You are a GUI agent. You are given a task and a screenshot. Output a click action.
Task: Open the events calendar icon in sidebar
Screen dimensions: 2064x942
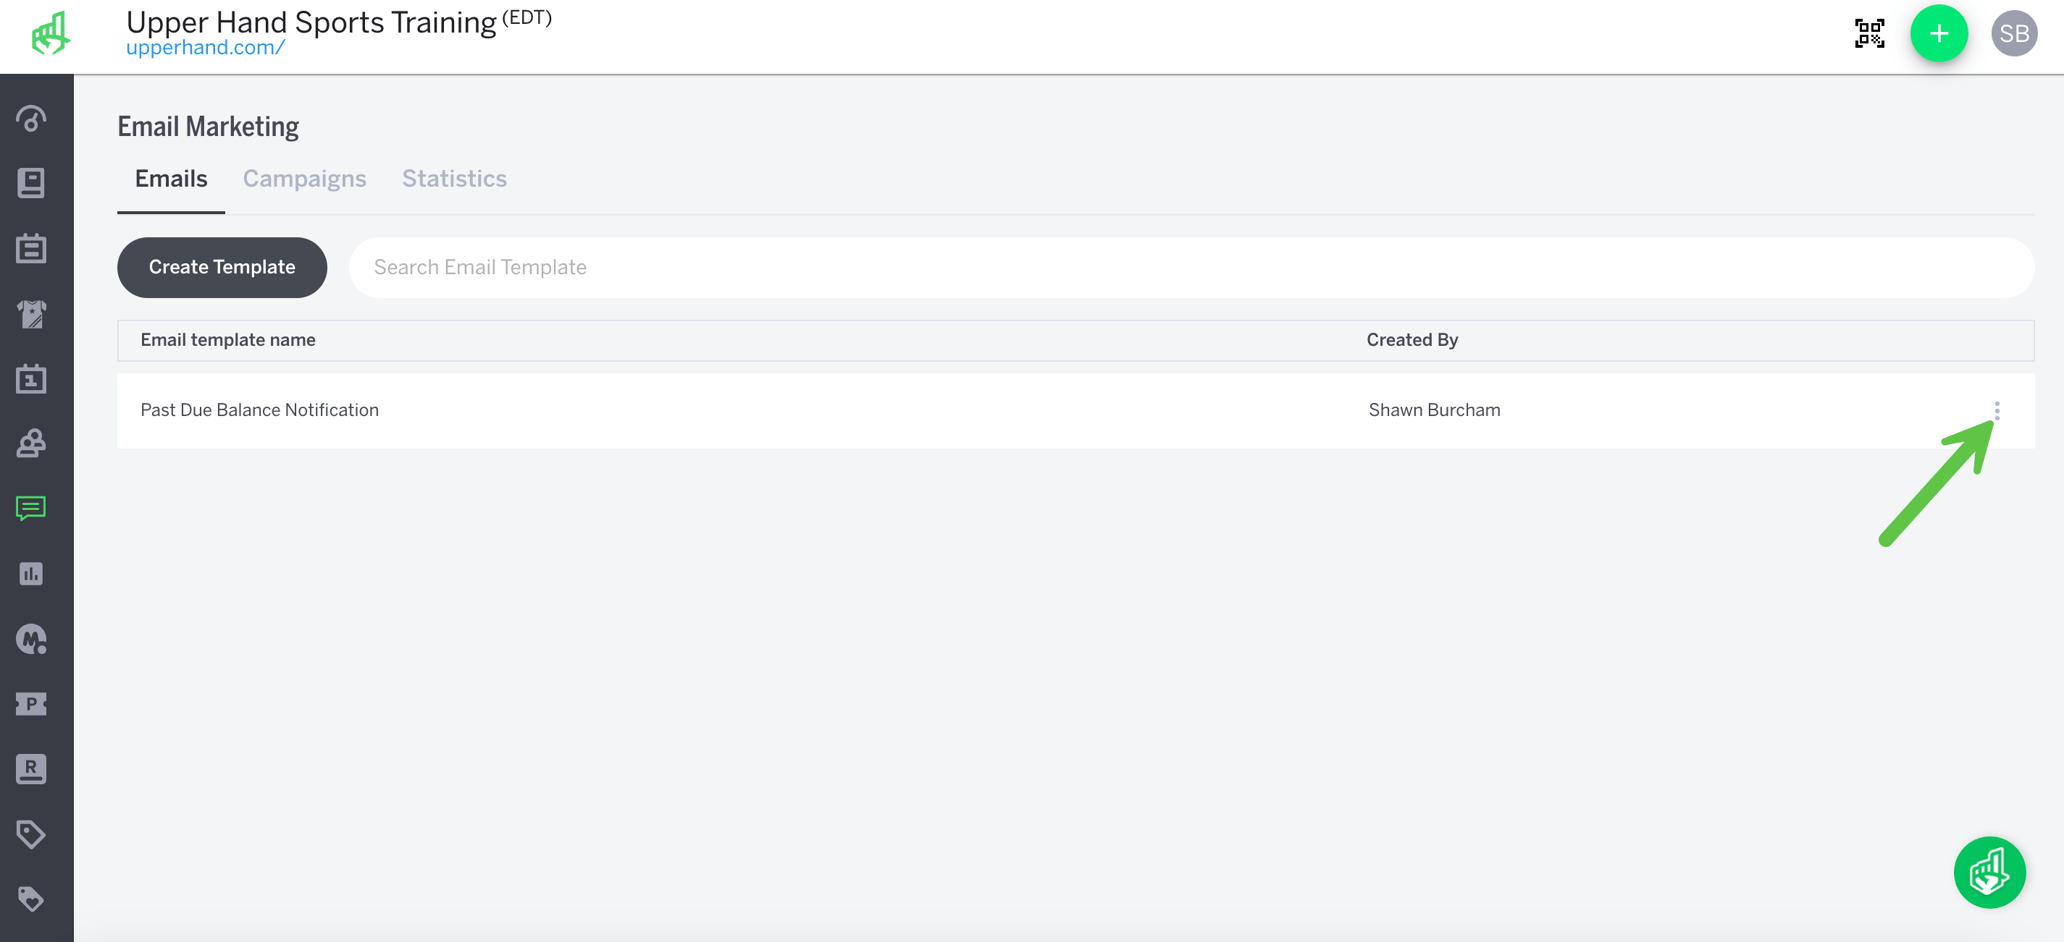(x=32, y=379)
